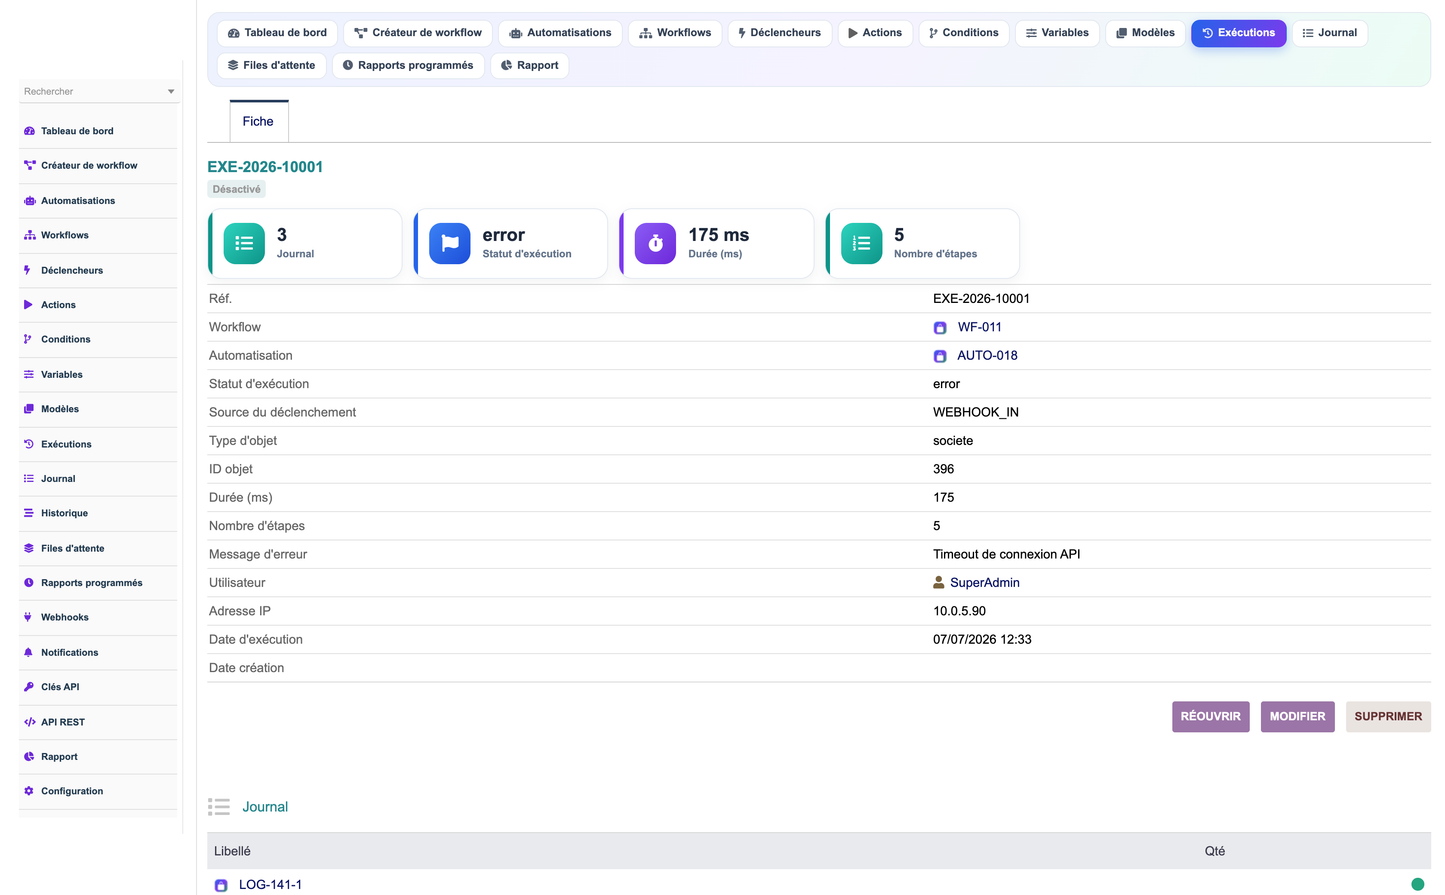The image size is (1445, 895).
Task: Click the ID objet value 396
Action: coord(943,469)
